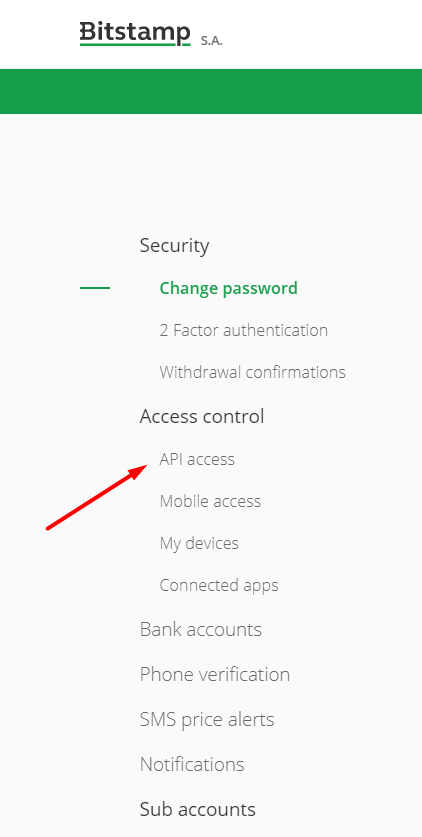
Task: Click the Bitstamp logo
Action: (135, 34)
